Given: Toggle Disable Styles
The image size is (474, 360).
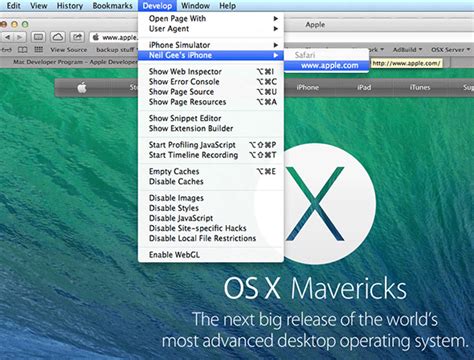Looking at the screenshot, I should coord(211,208).
